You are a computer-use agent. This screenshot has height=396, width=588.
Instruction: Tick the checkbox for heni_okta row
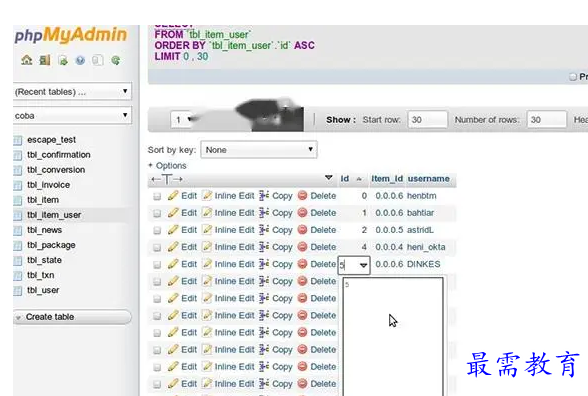tap(157, 248)
